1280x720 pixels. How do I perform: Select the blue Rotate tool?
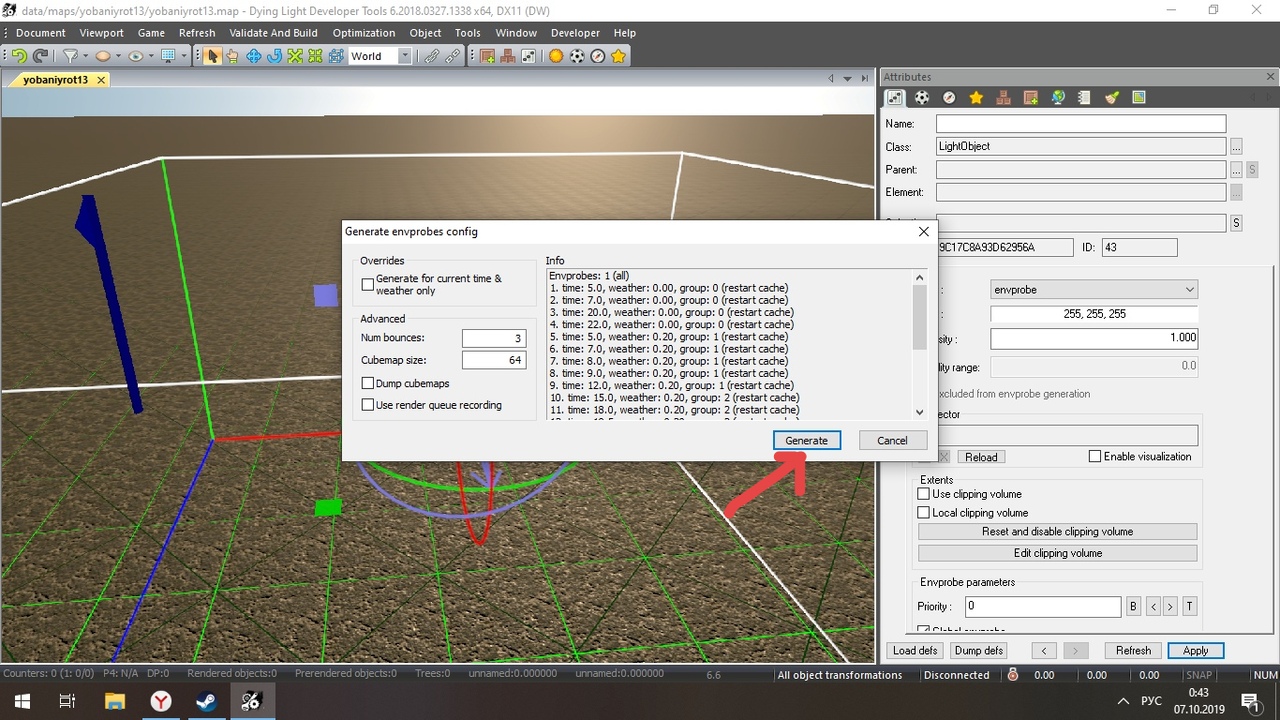274,56
